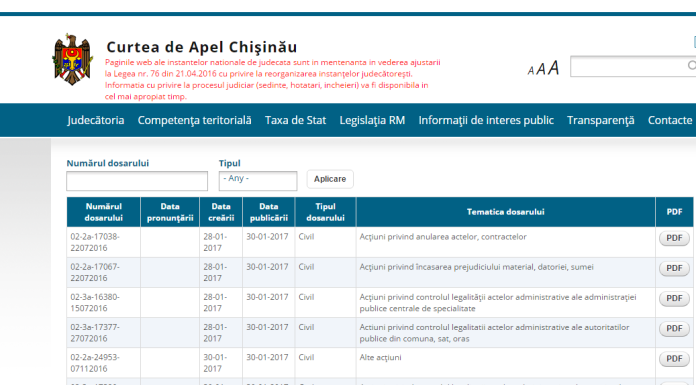
Task: Click the 'Alte acţiuni' case topic
Action: point(380,358)
